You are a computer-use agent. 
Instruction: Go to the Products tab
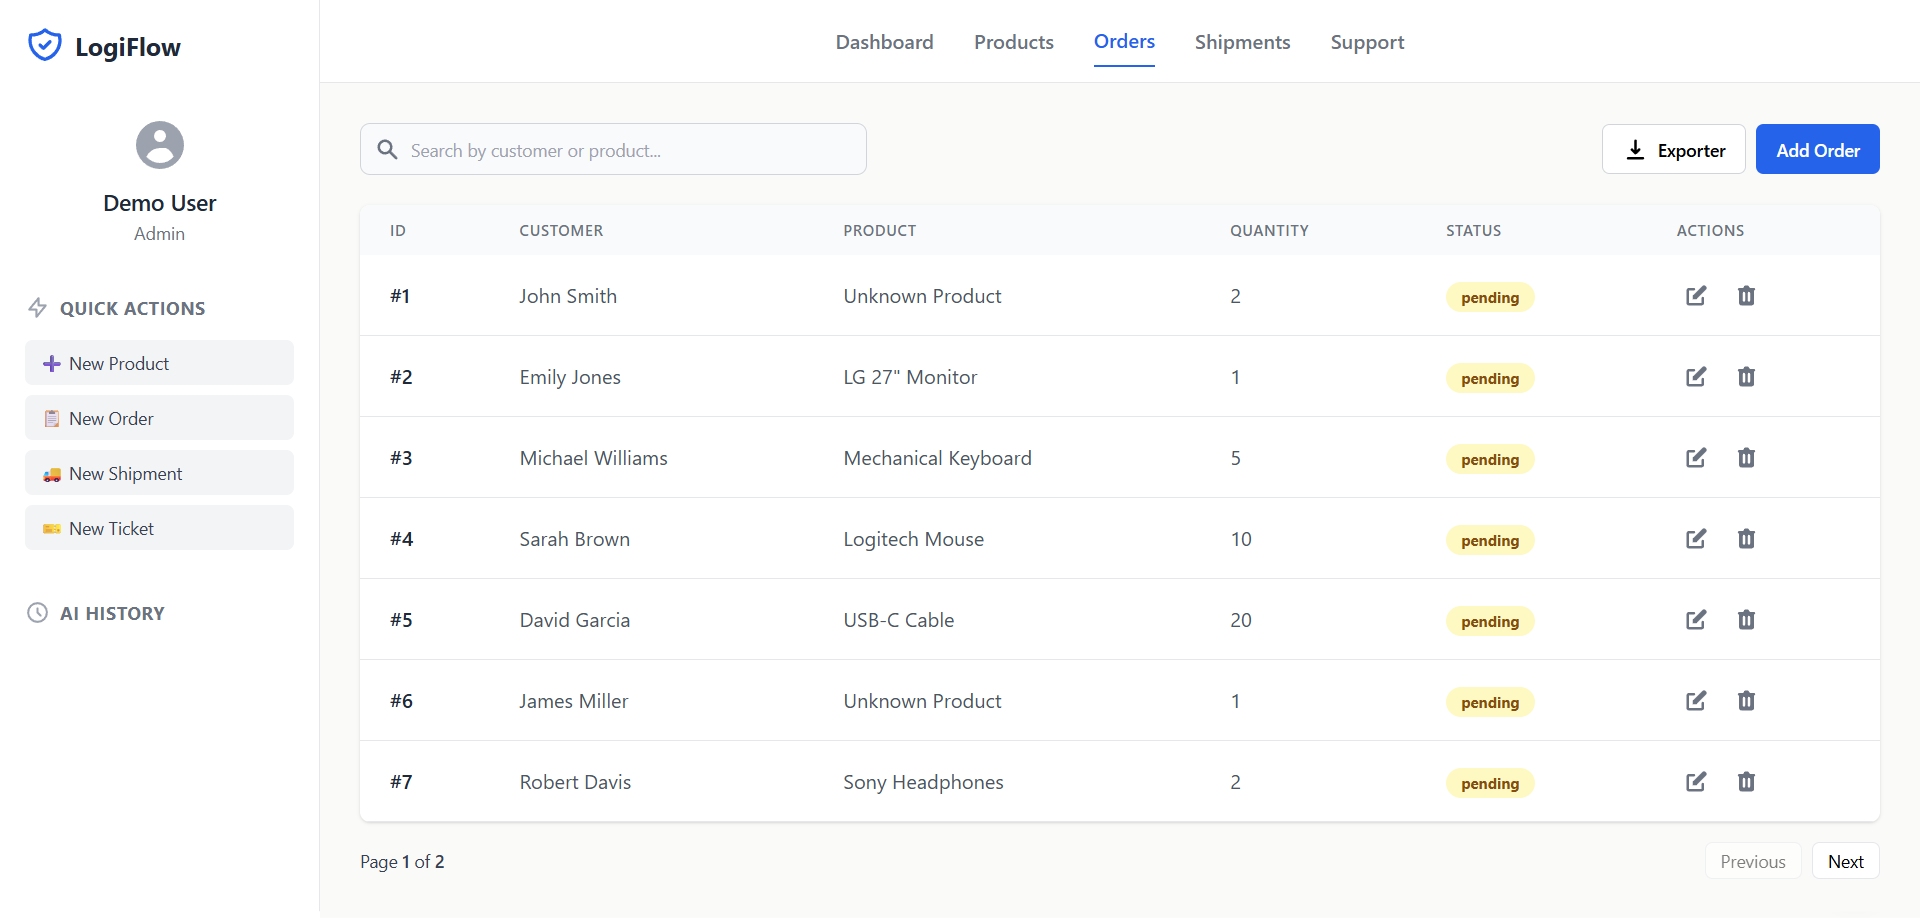pyautogui.click(x=1013, y=42)
